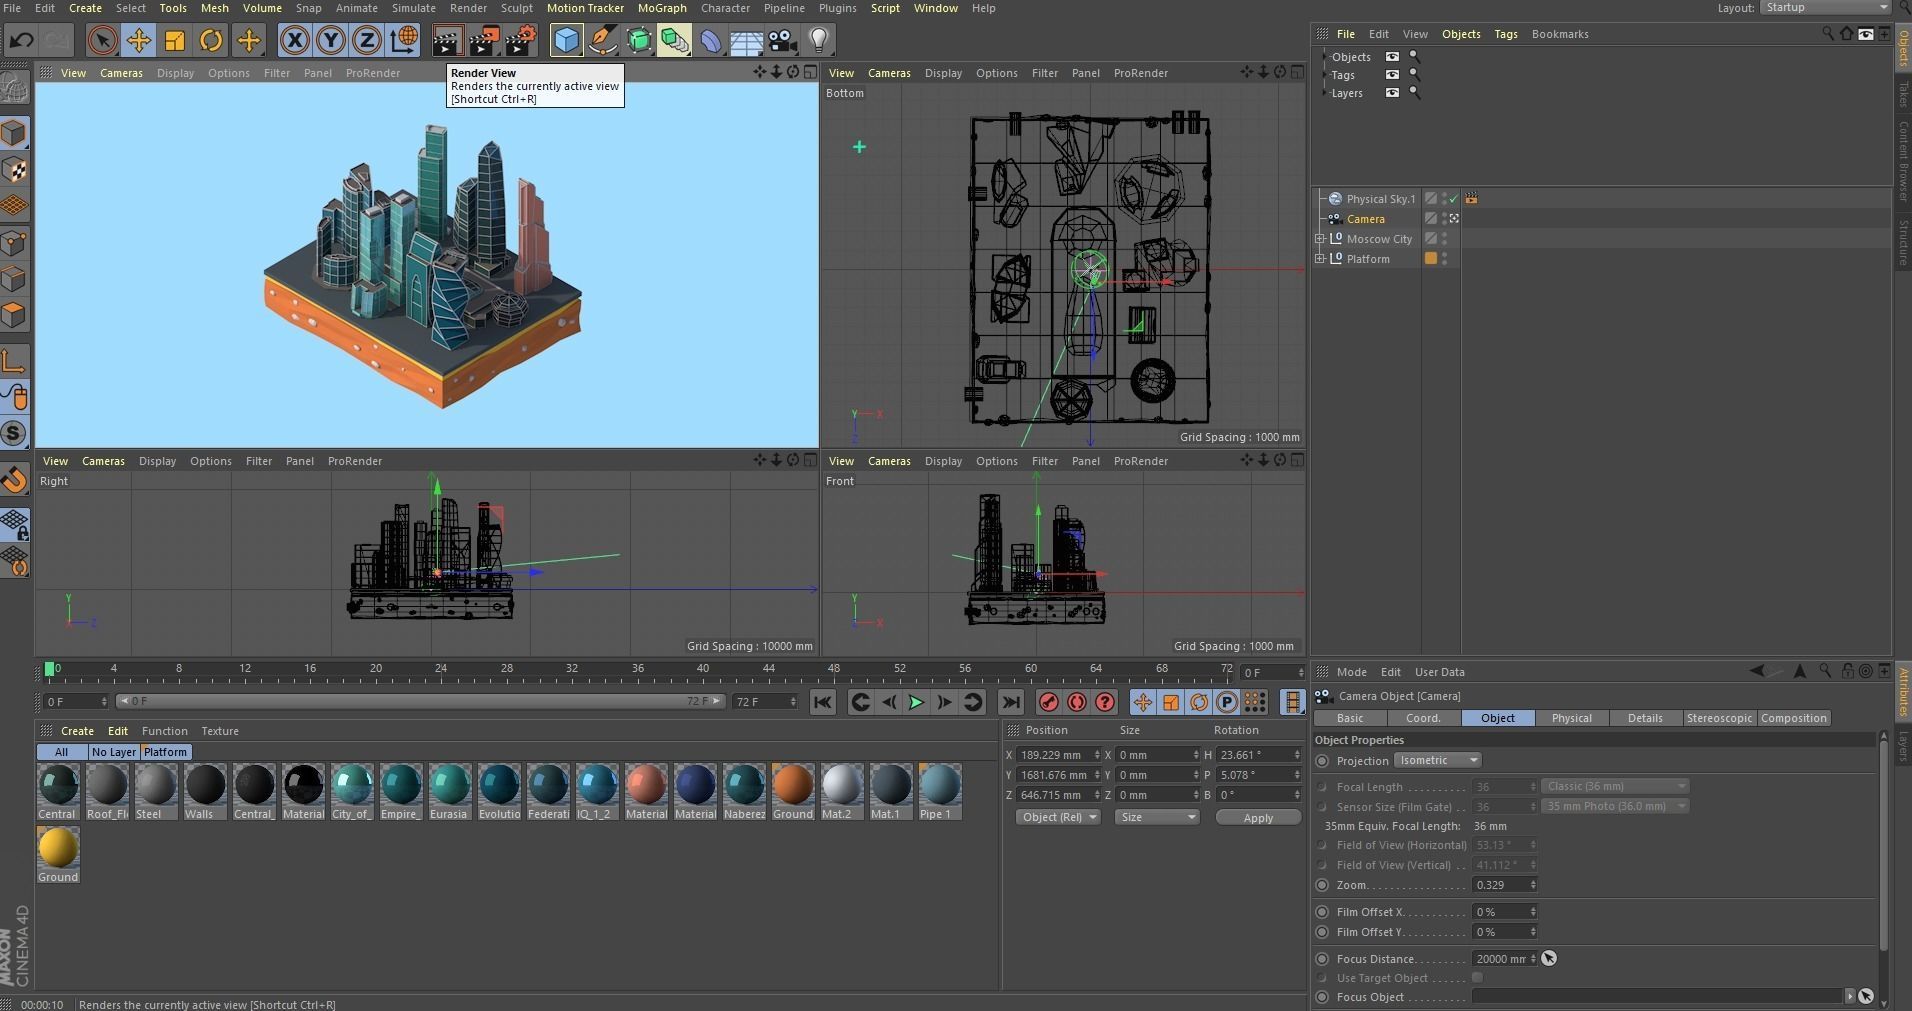This screenshot has height=1011, width=1912.
Task: Add a Camera object from toolbar
Action: 782,40
